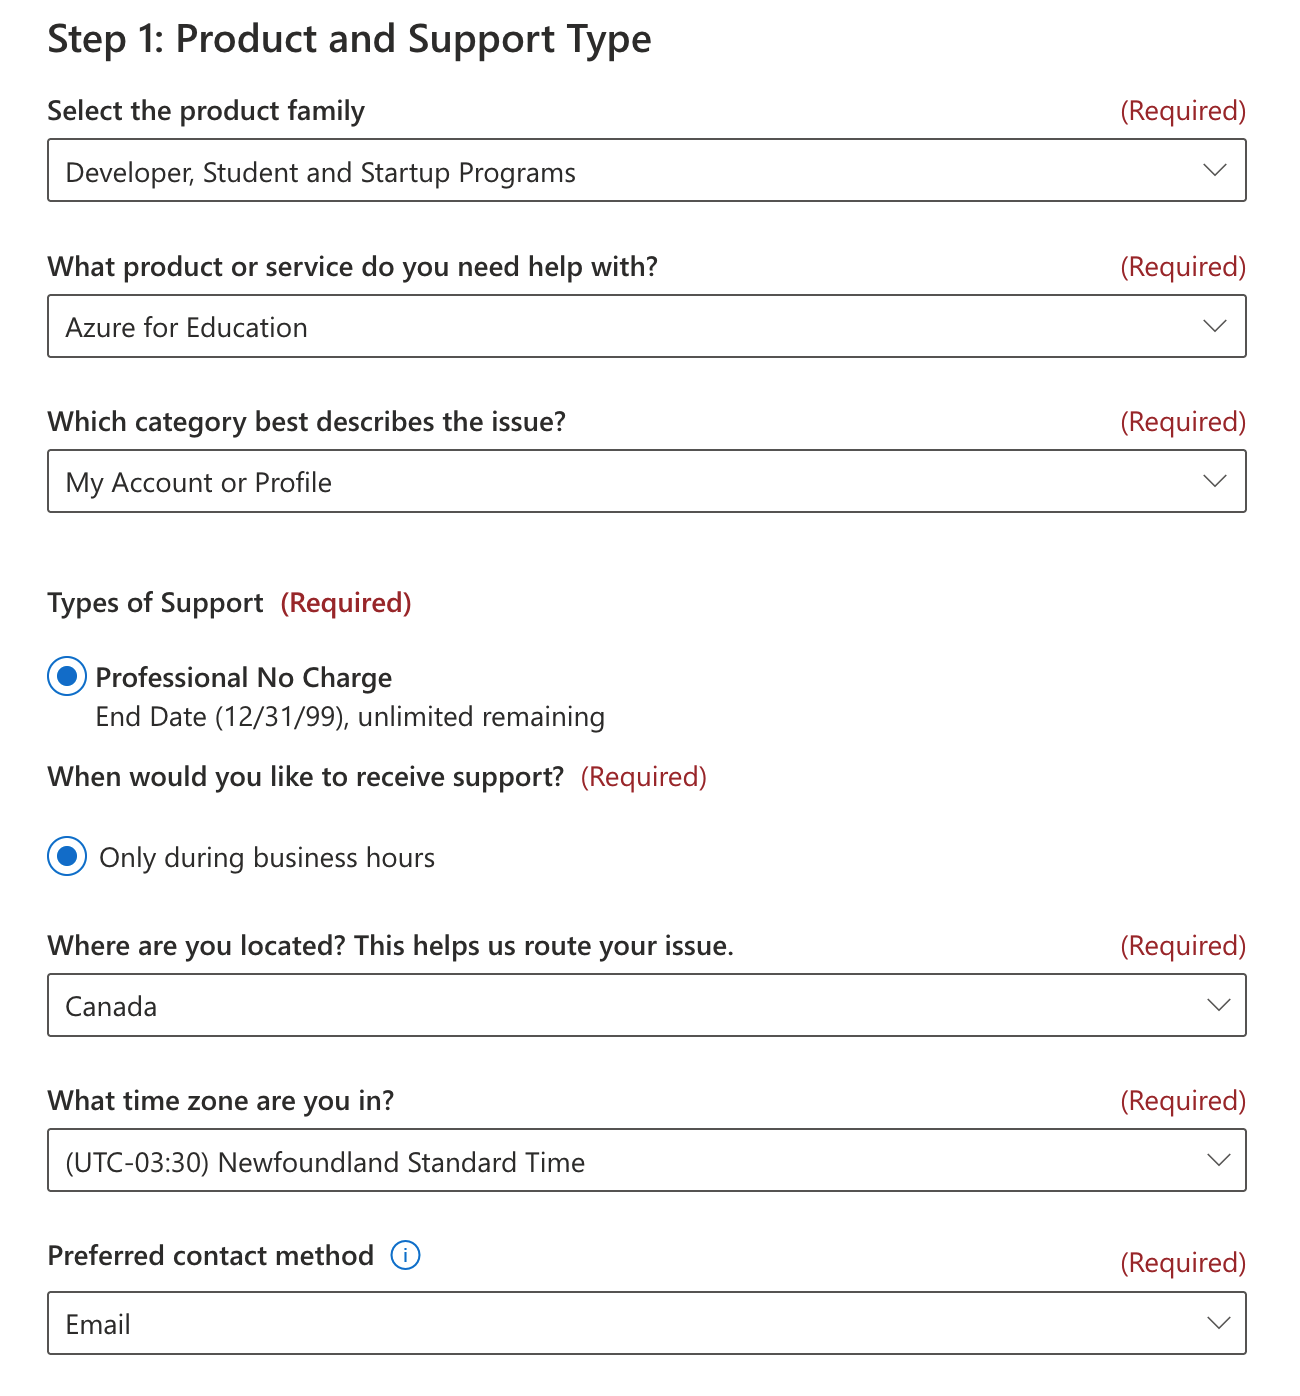Click the 'Select the product family' field label
Viewport: 1300px width, 1396px height.
[206, 111]
